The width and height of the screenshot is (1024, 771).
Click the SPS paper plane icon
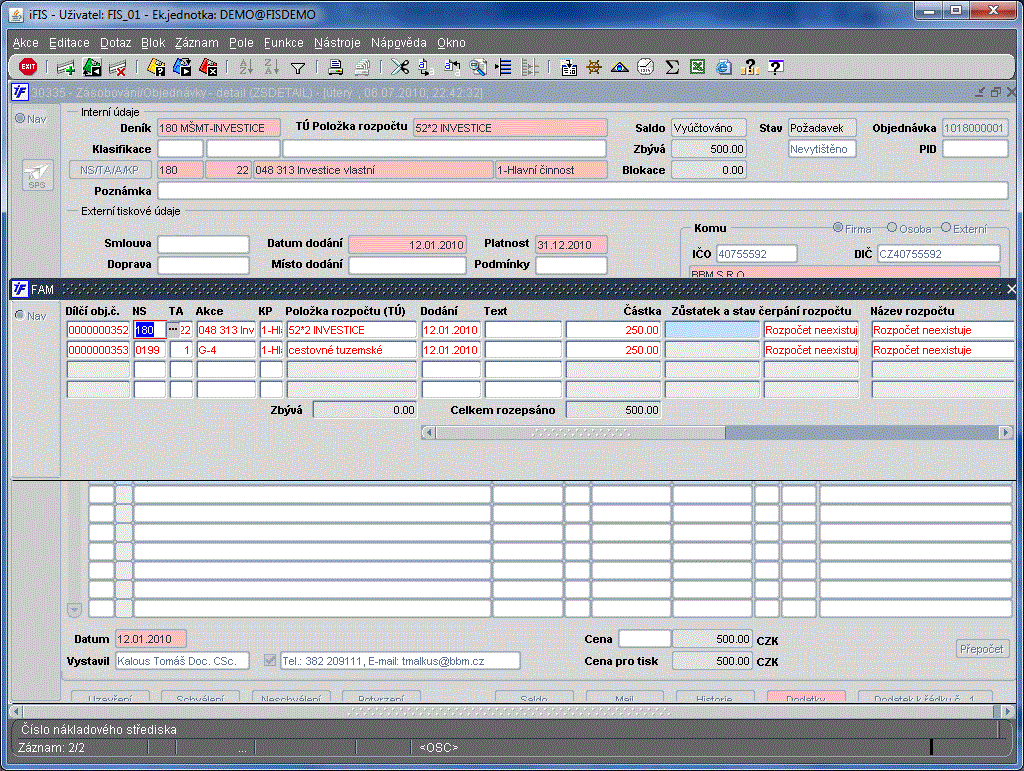tap(37, 174)
